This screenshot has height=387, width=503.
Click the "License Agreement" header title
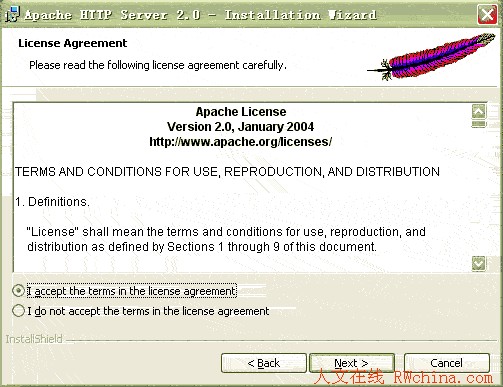72,43
